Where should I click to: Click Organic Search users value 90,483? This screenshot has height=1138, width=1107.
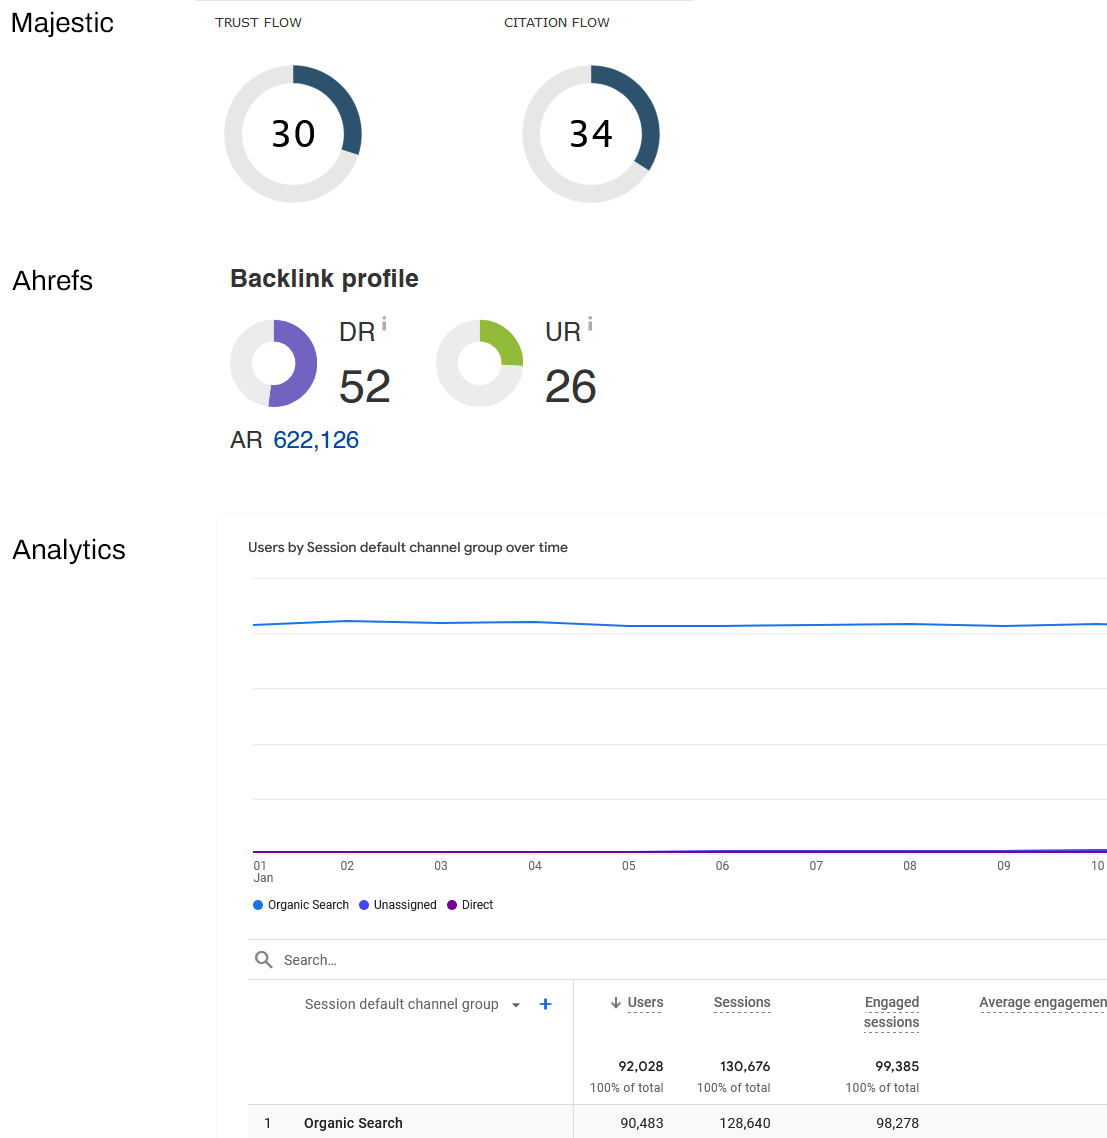(642, 1123)
